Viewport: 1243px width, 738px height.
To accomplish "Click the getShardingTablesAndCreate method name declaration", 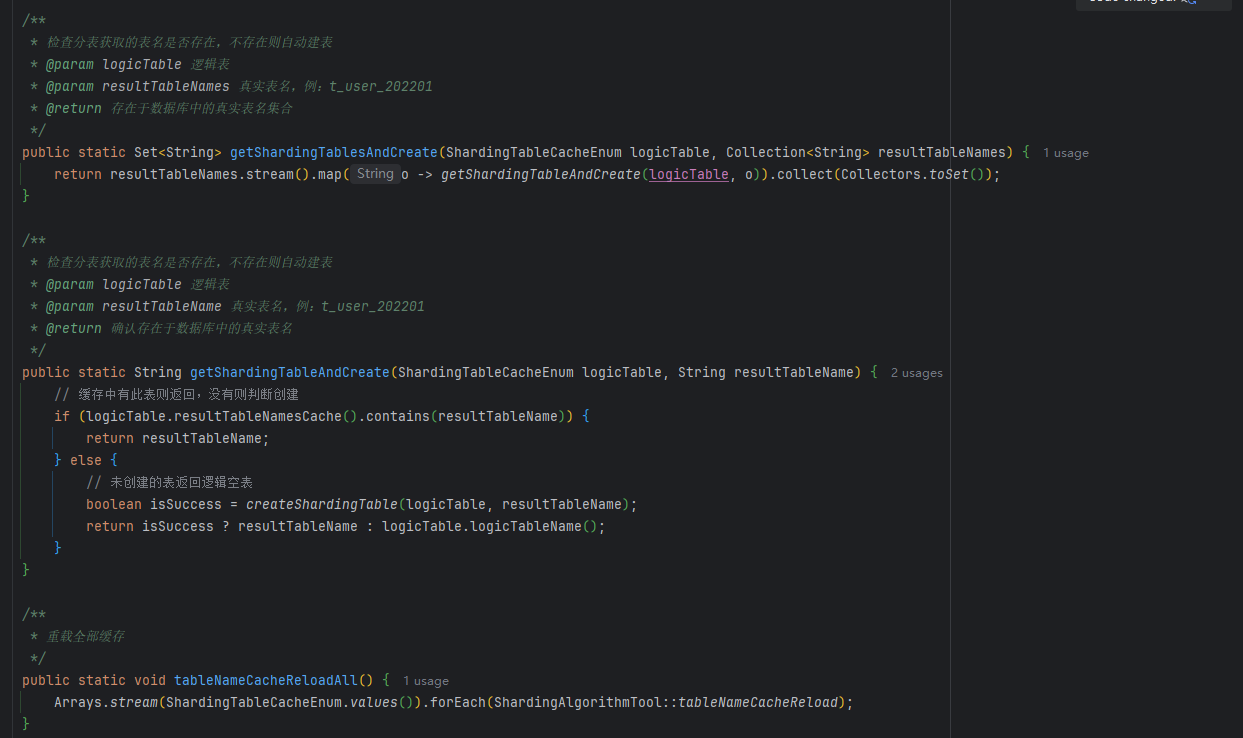I will coord(334,152).
